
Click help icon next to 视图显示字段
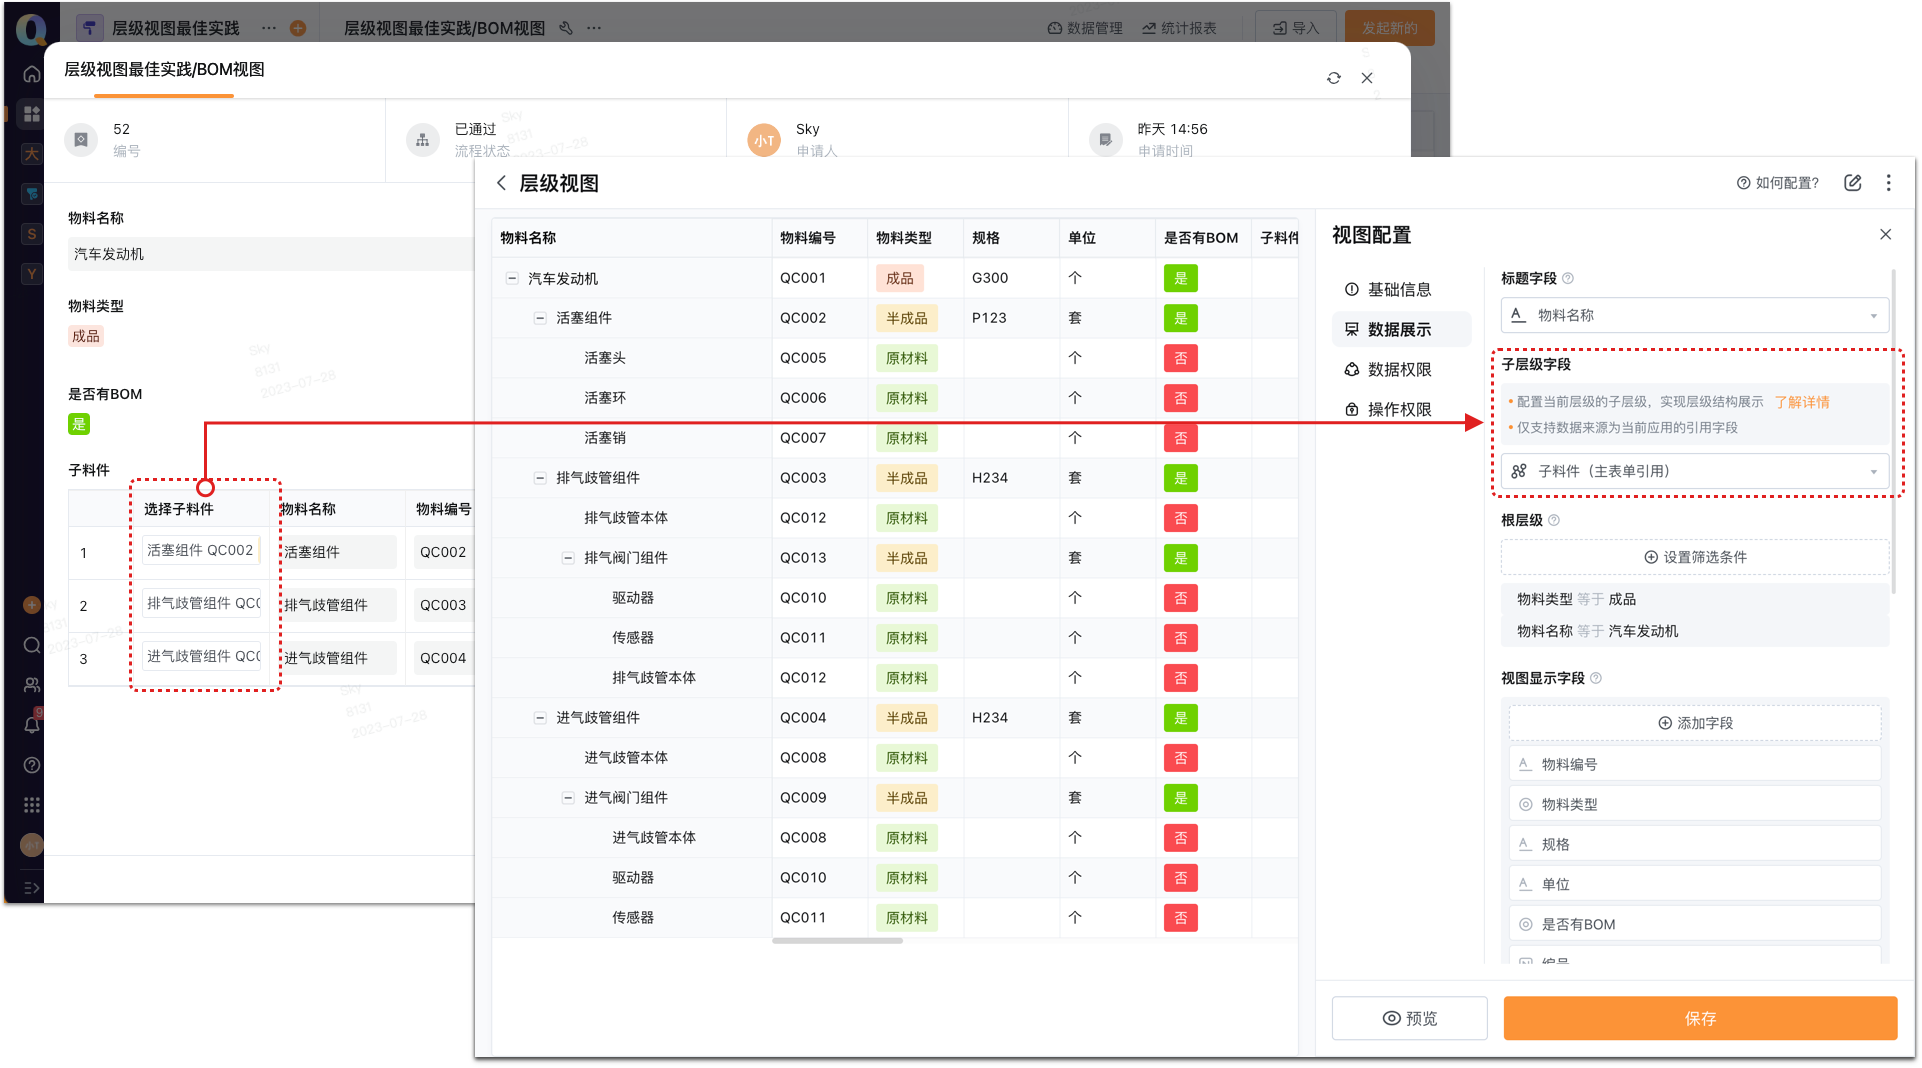pos(1596,678)
